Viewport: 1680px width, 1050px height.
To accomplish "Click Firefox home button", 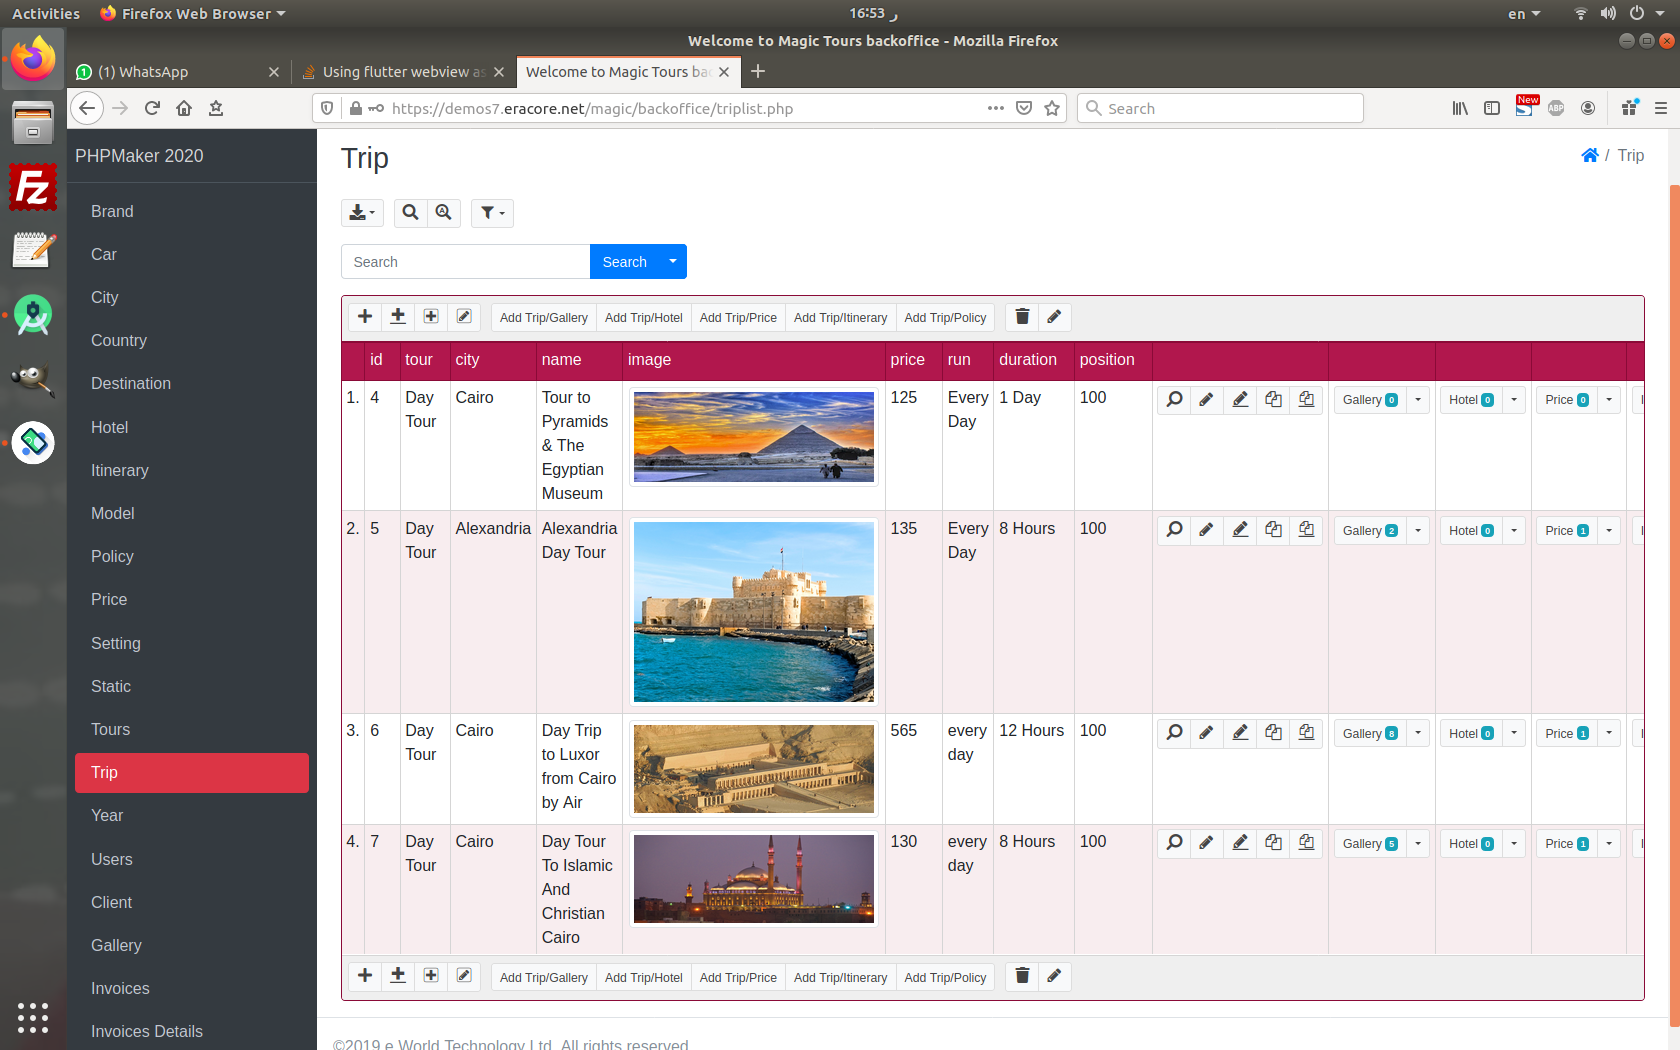I will tap(184, 108).
